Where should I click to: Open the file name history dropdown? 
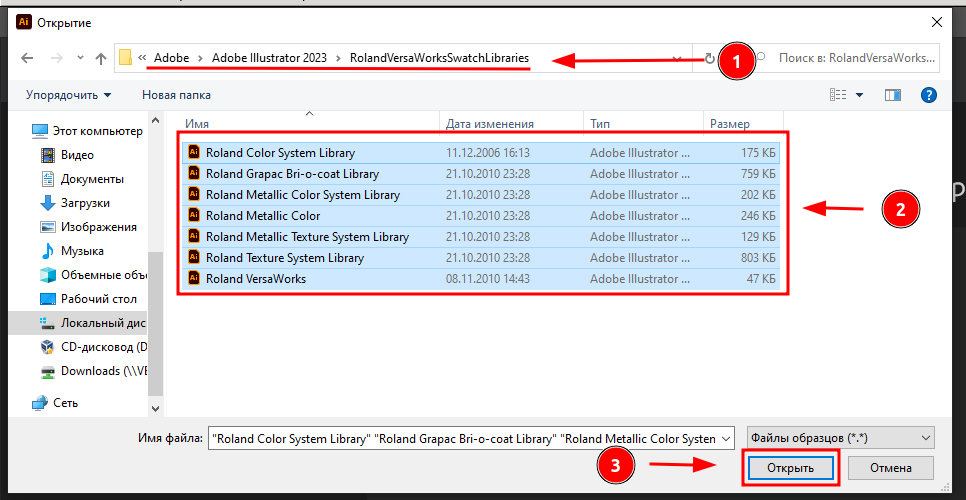(726, 438)
